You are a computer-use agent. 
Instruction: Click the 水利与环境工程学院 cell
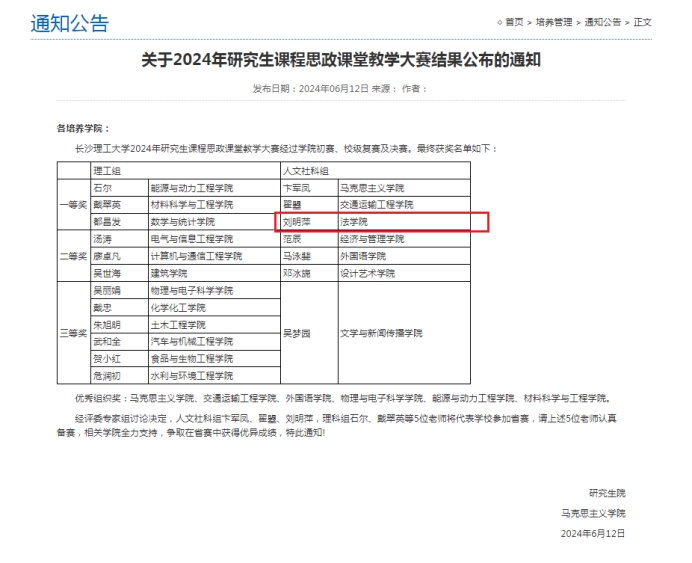pyautogui.click(x=191, y=376)
